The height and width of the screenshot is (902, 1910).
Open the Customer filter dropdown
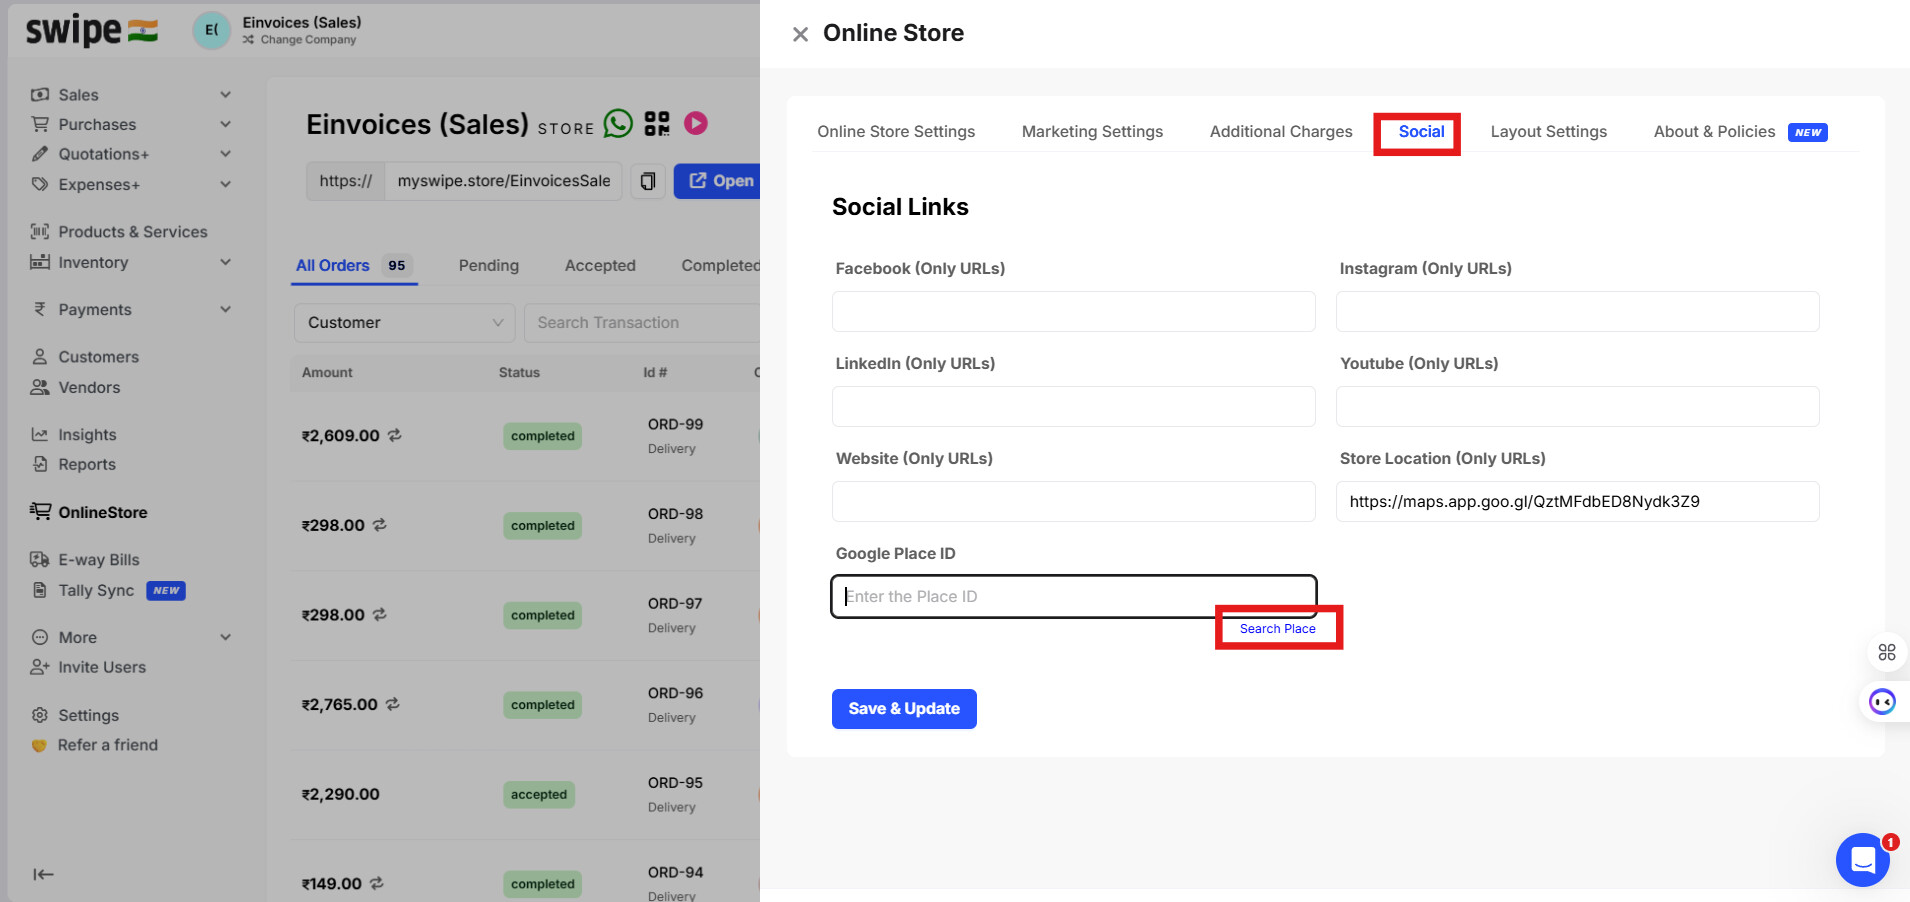click(404, 323)
